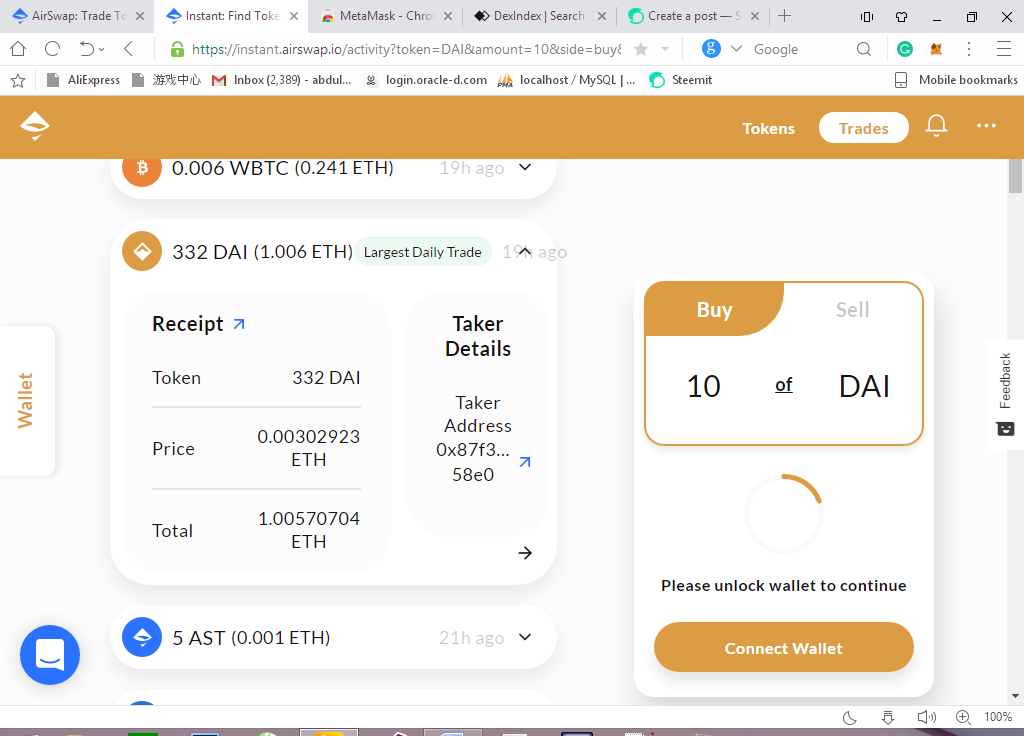
Task: Open a new browser tab
Action: click(784, 16)
